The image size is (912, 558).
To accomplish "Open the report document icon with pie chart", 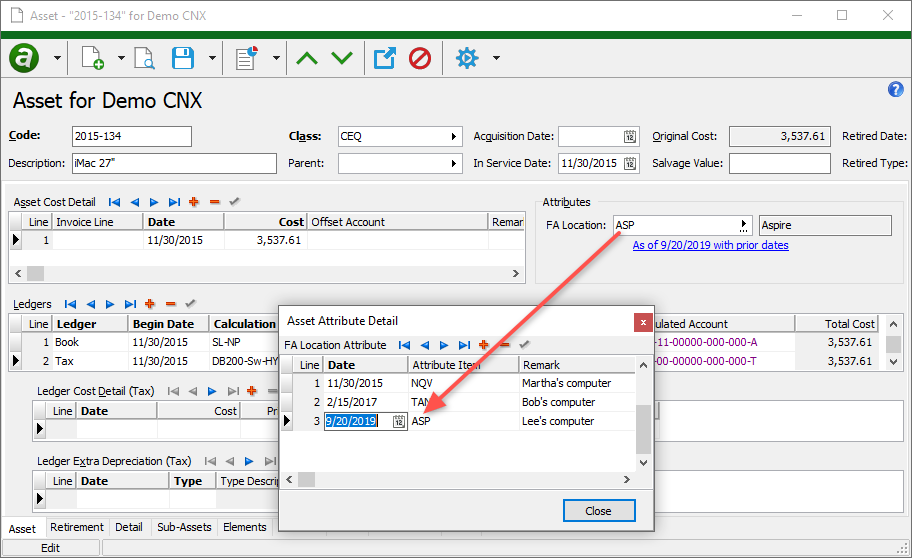I will click(x=246, y=58).
